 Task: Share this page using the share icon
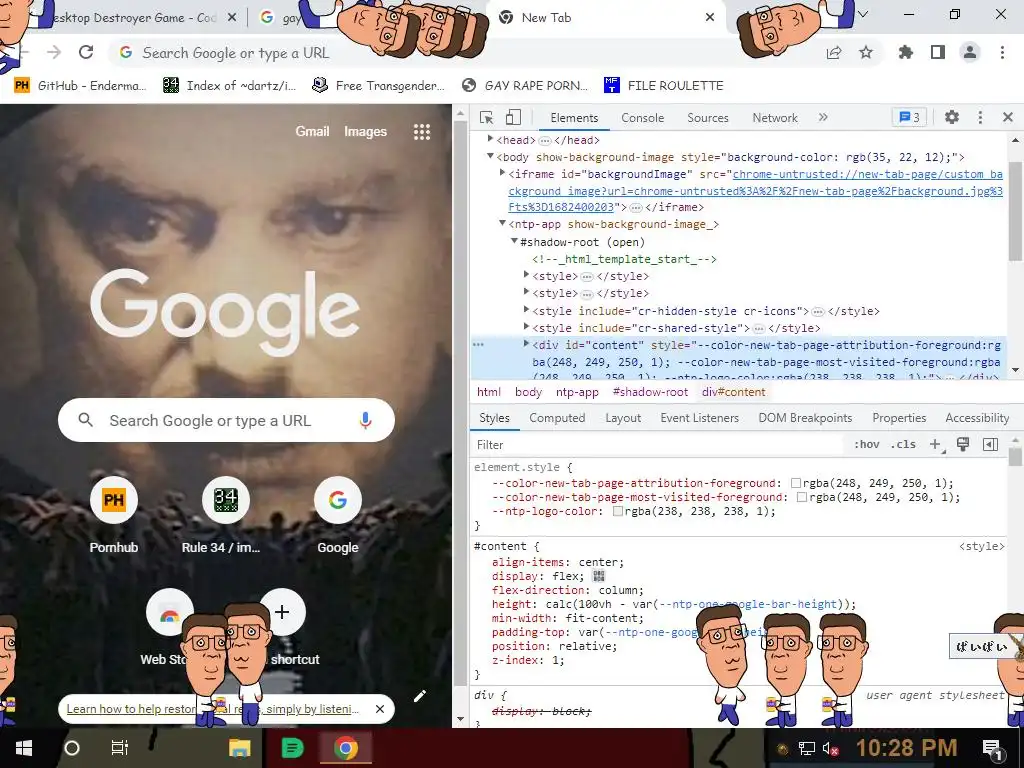(833, 53)
